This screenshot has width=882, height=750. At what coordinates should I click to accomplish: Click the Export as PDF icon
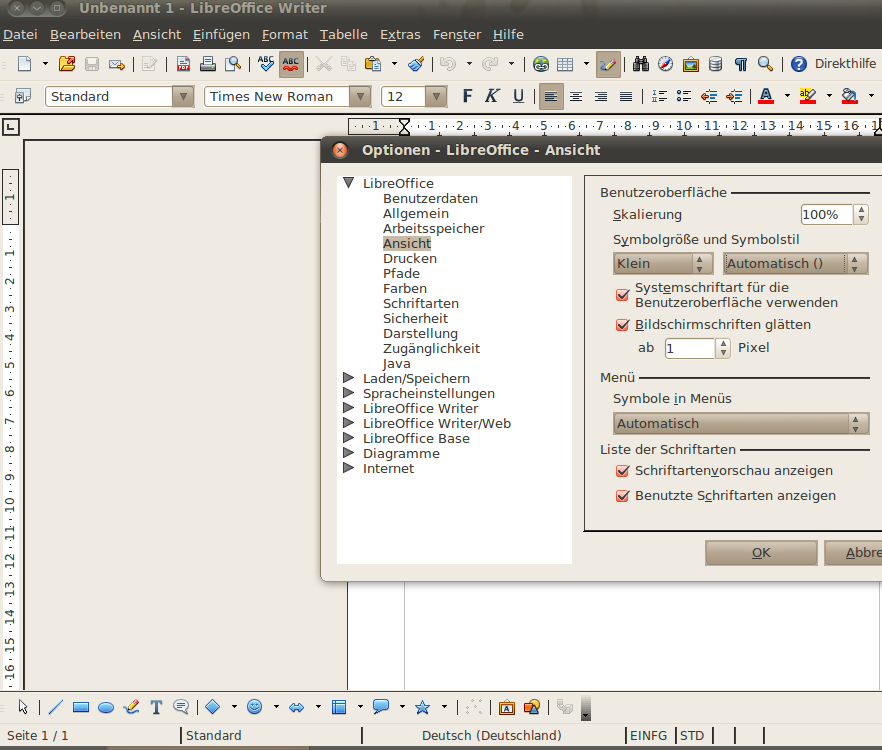pos(183,64)
